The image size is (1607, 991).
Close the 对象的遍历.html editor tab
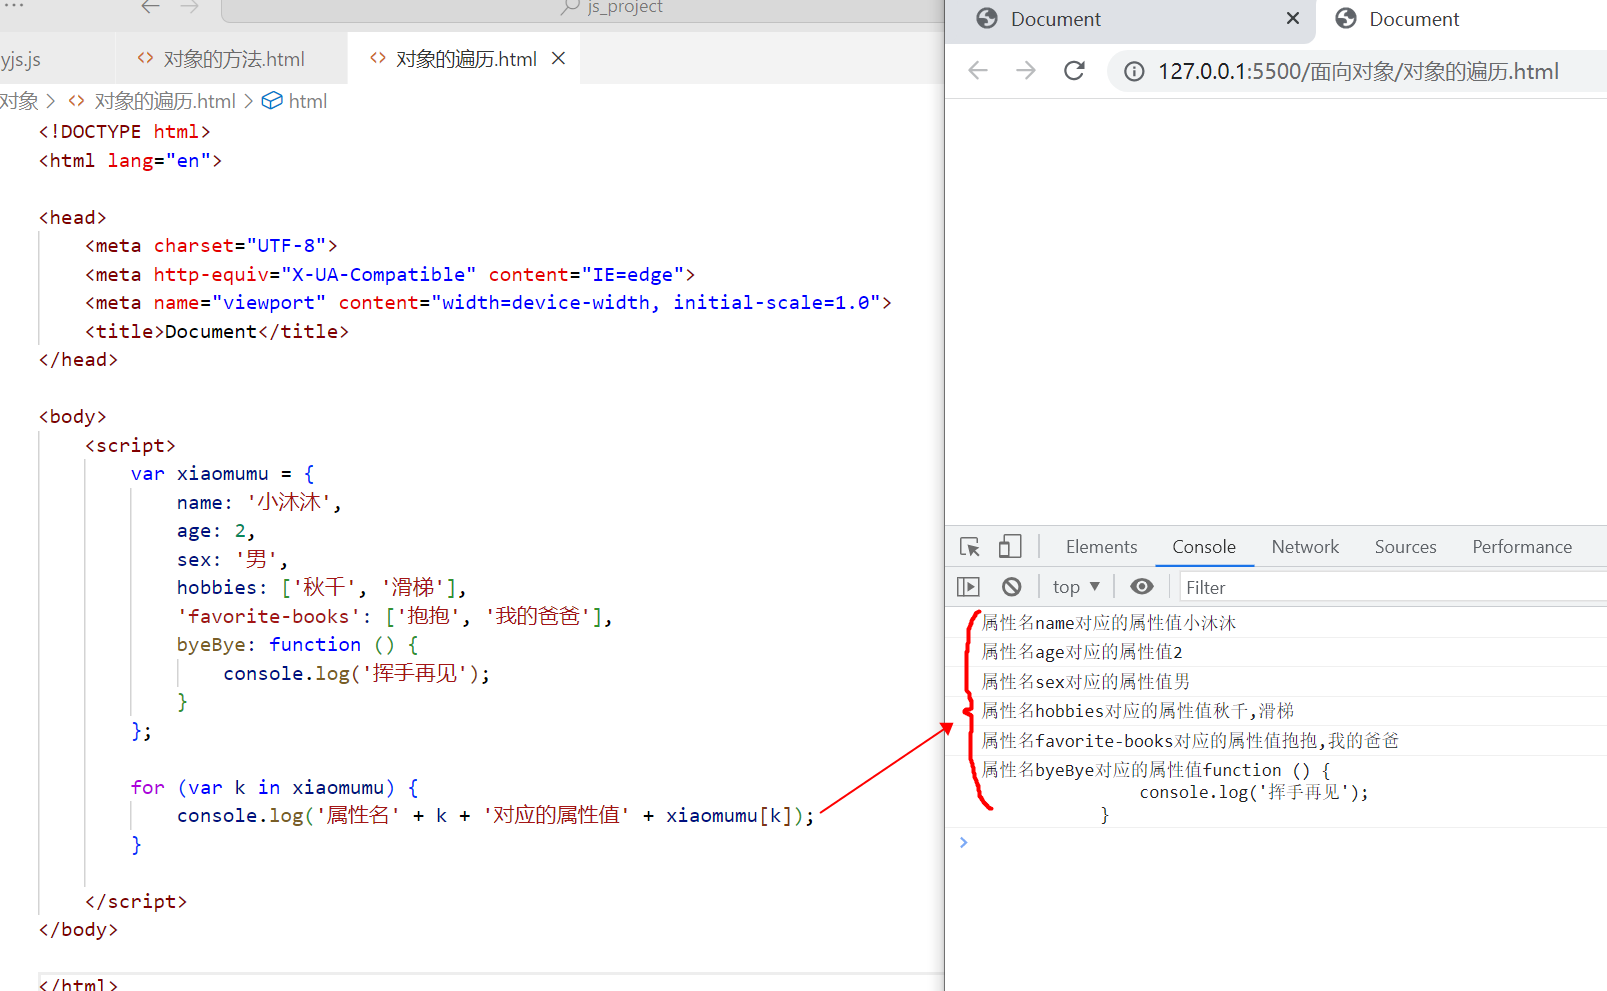[559, 59]
